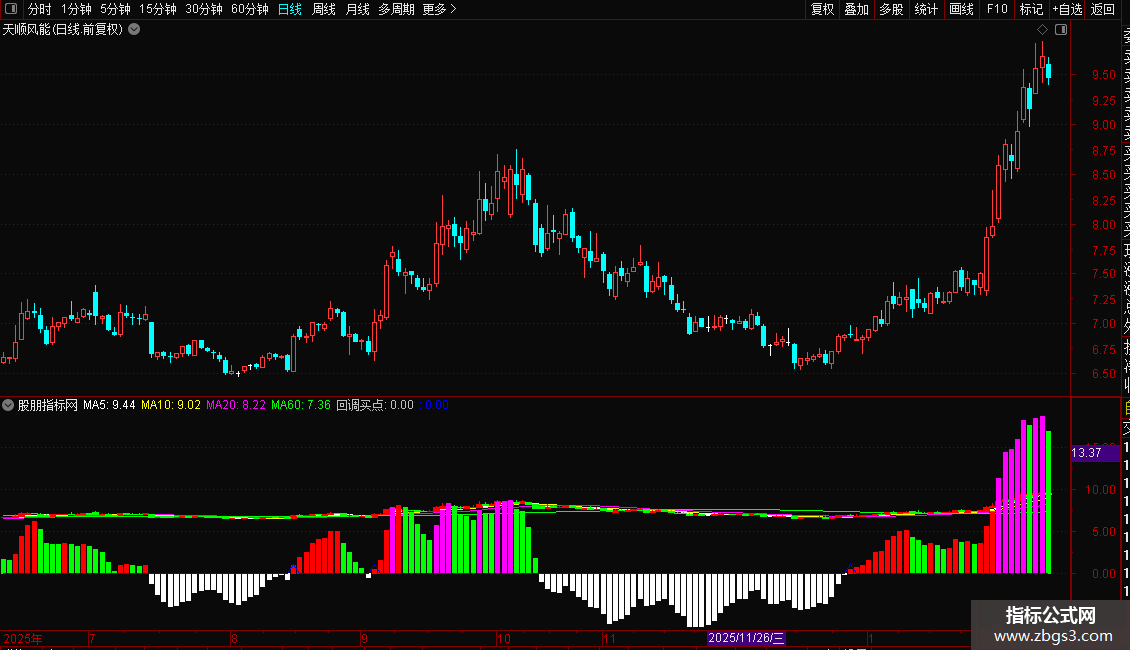The image size is (1130, 650).
Task: Select the 15分钟 period
Action: click(x=158, y=9)
